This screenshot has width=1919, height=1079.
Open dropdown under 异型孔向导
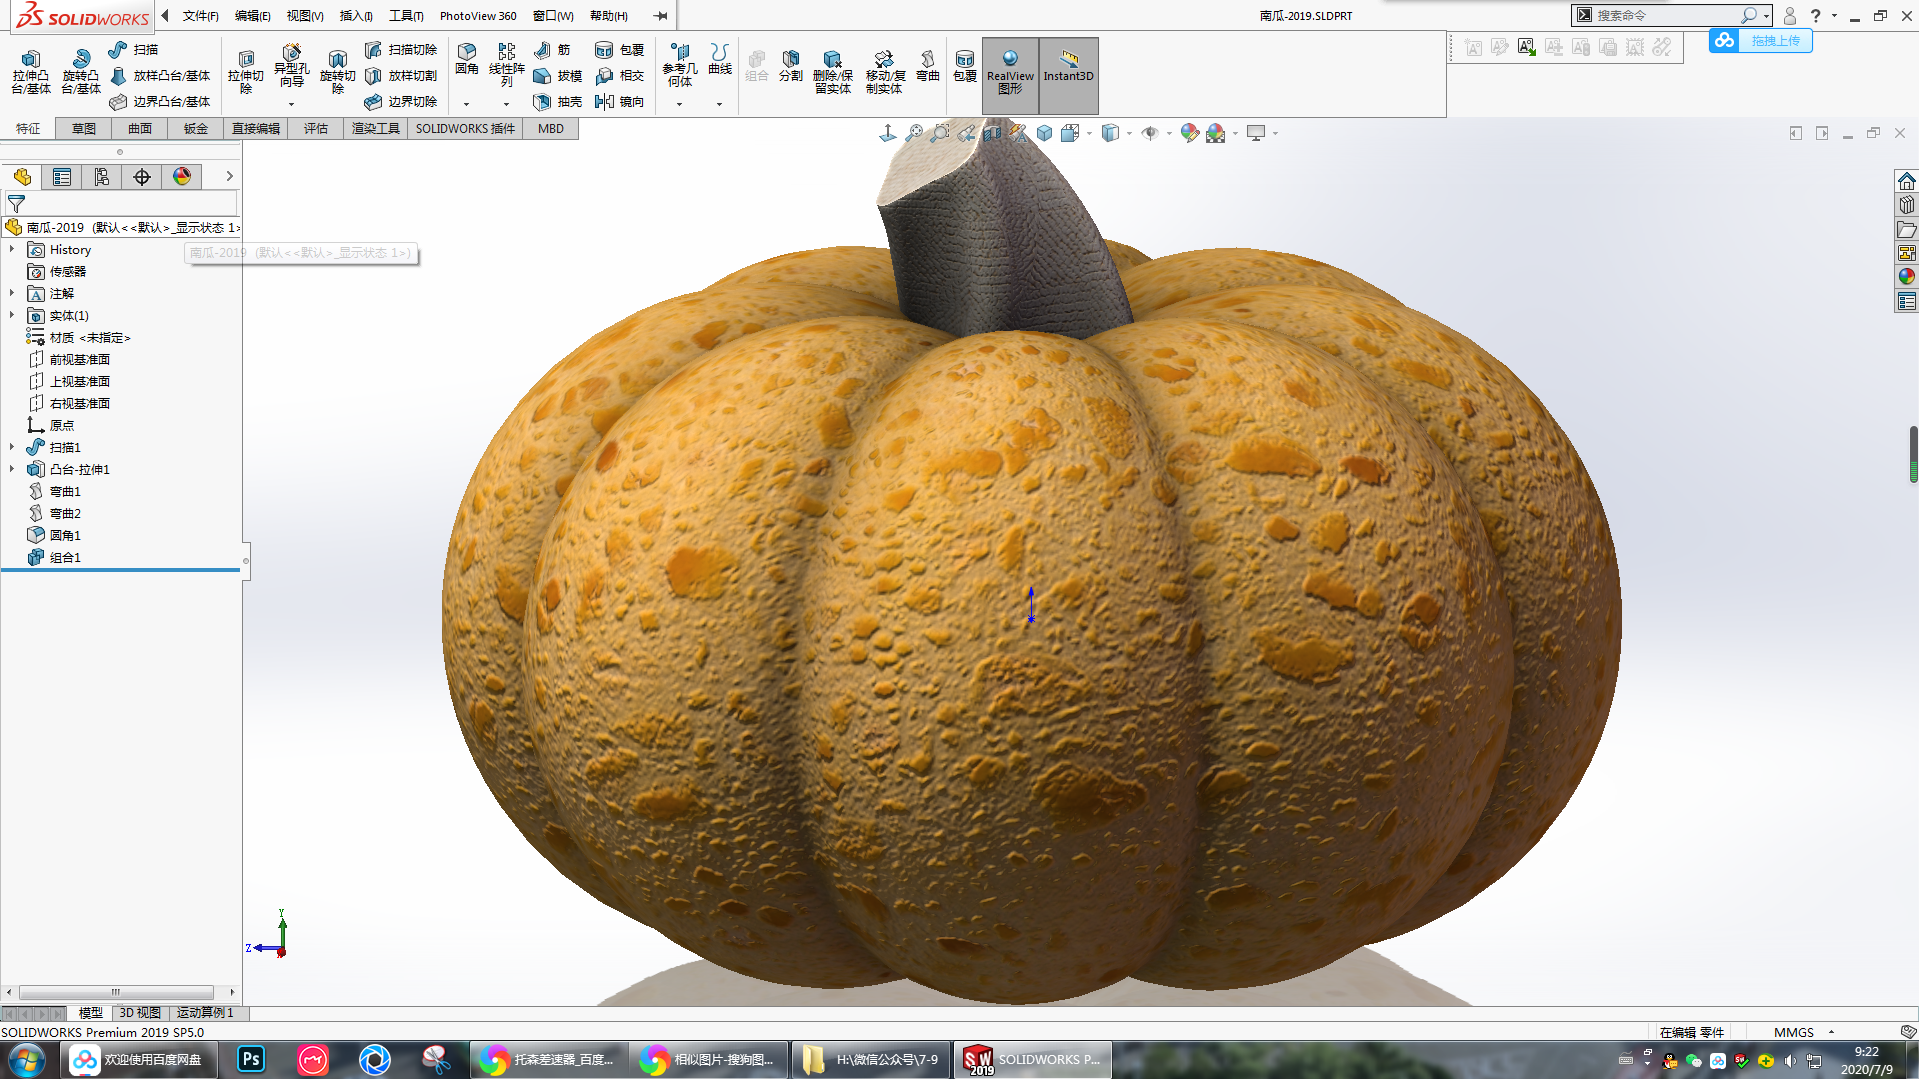coord(291,104)
